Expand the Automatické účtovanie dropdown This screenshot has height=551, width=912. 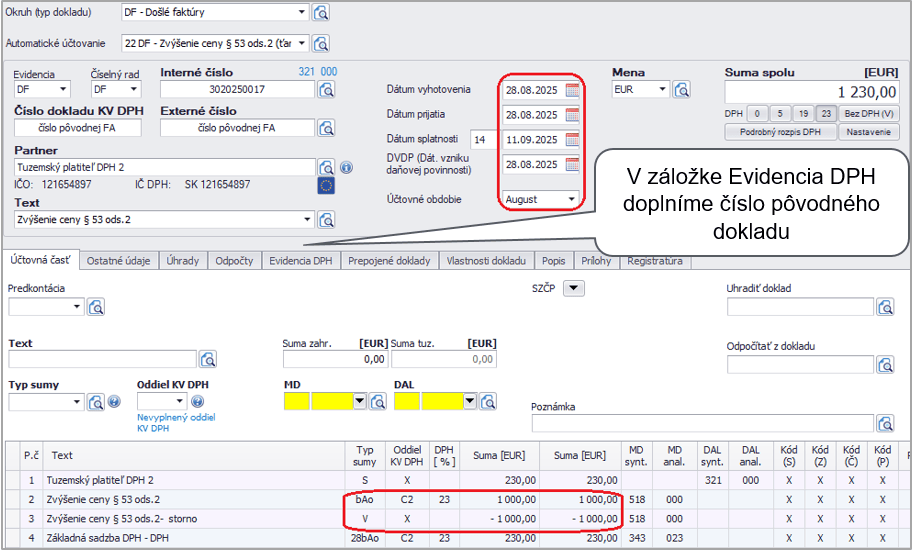coord(302,45)
